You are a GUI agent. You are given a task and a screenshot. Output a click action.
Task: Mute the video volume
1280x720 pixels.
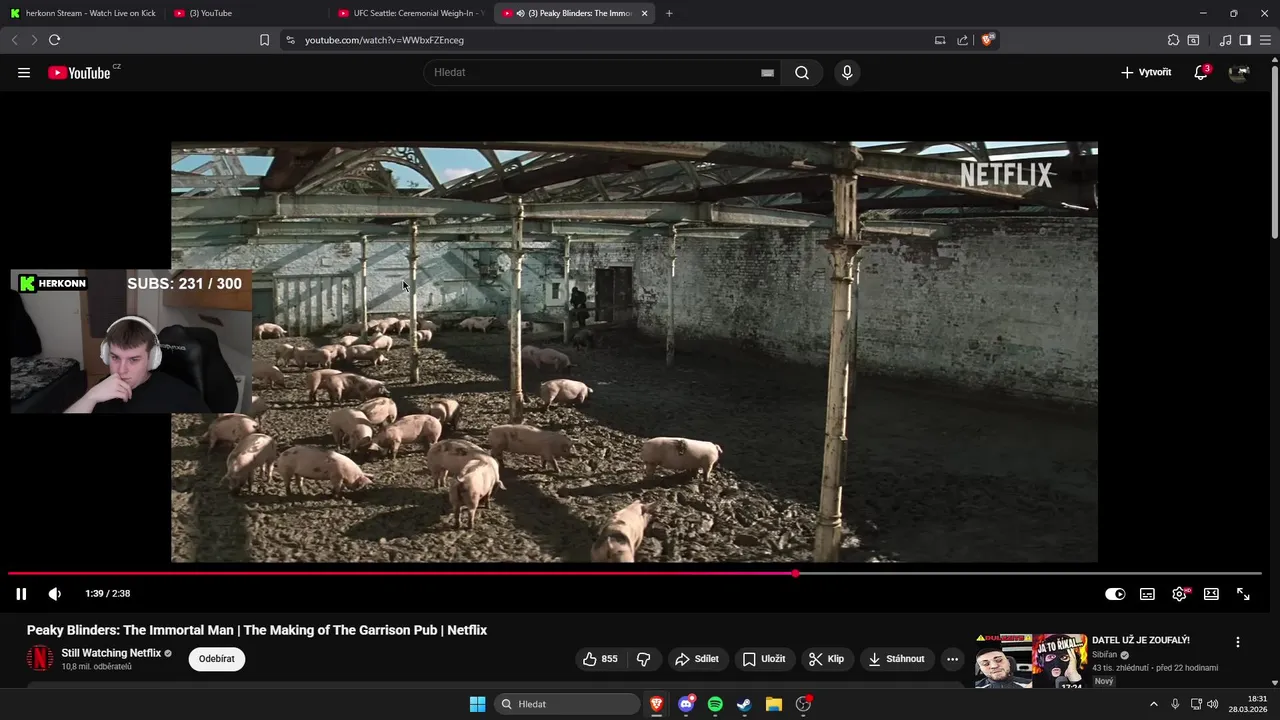pos(55,594)
